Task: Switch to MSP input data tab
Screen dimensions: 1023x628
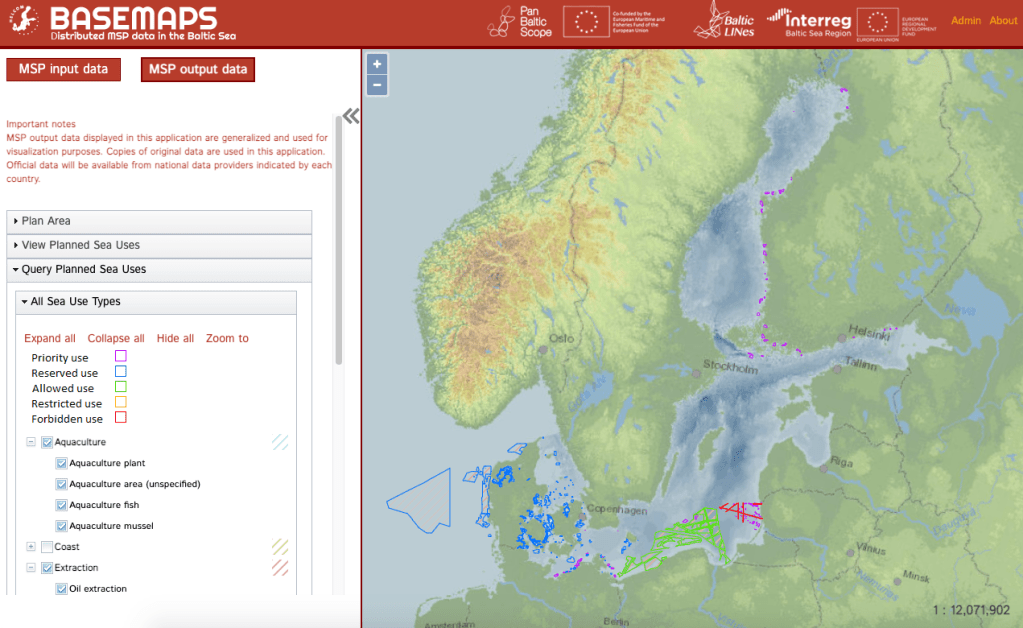Action: tap(63, 69)
